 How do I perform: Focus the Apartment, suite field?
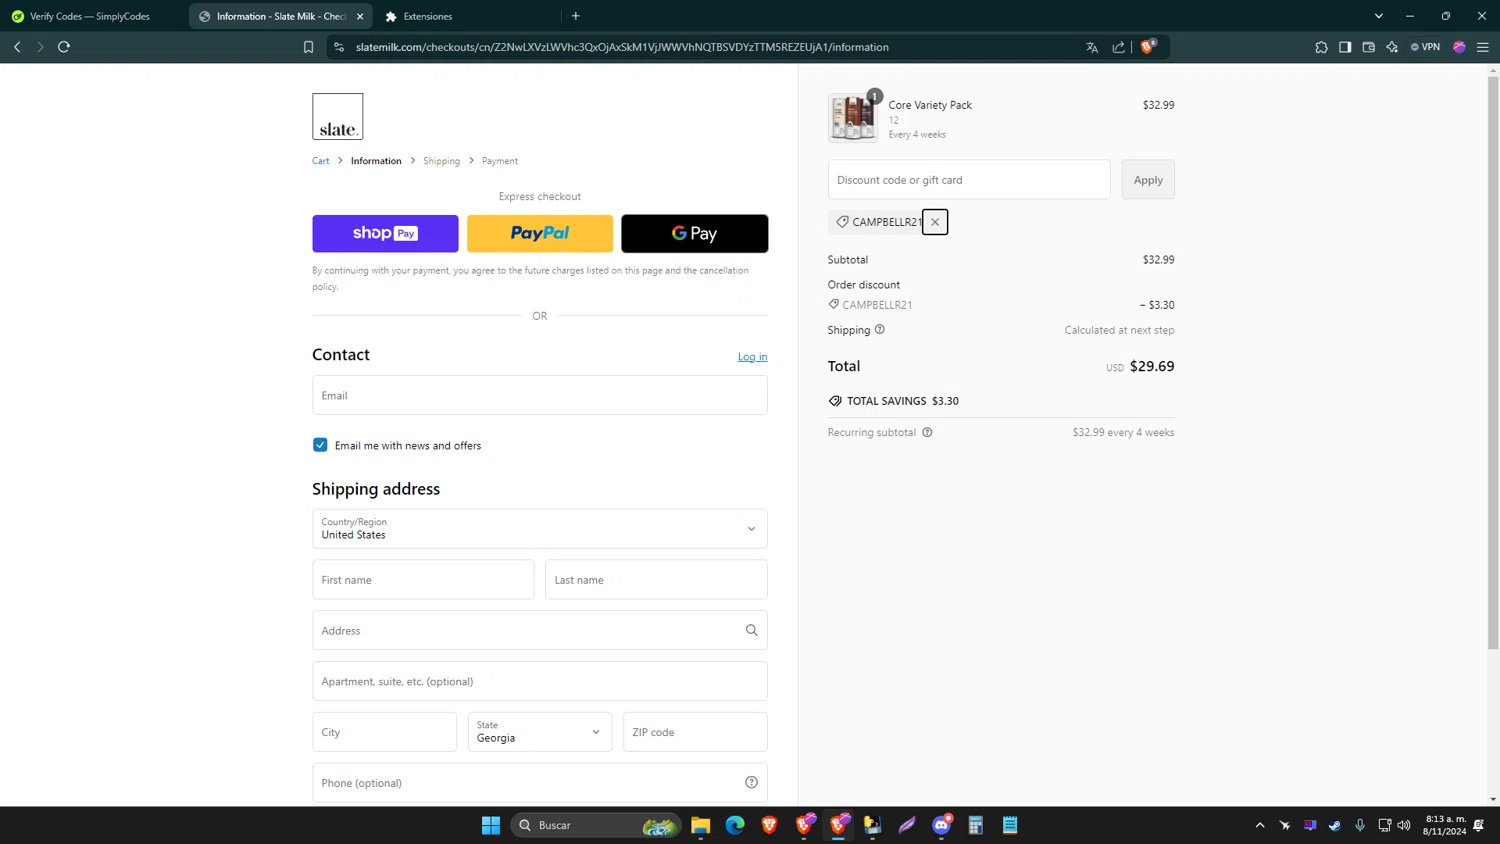(x=539, y=681)
